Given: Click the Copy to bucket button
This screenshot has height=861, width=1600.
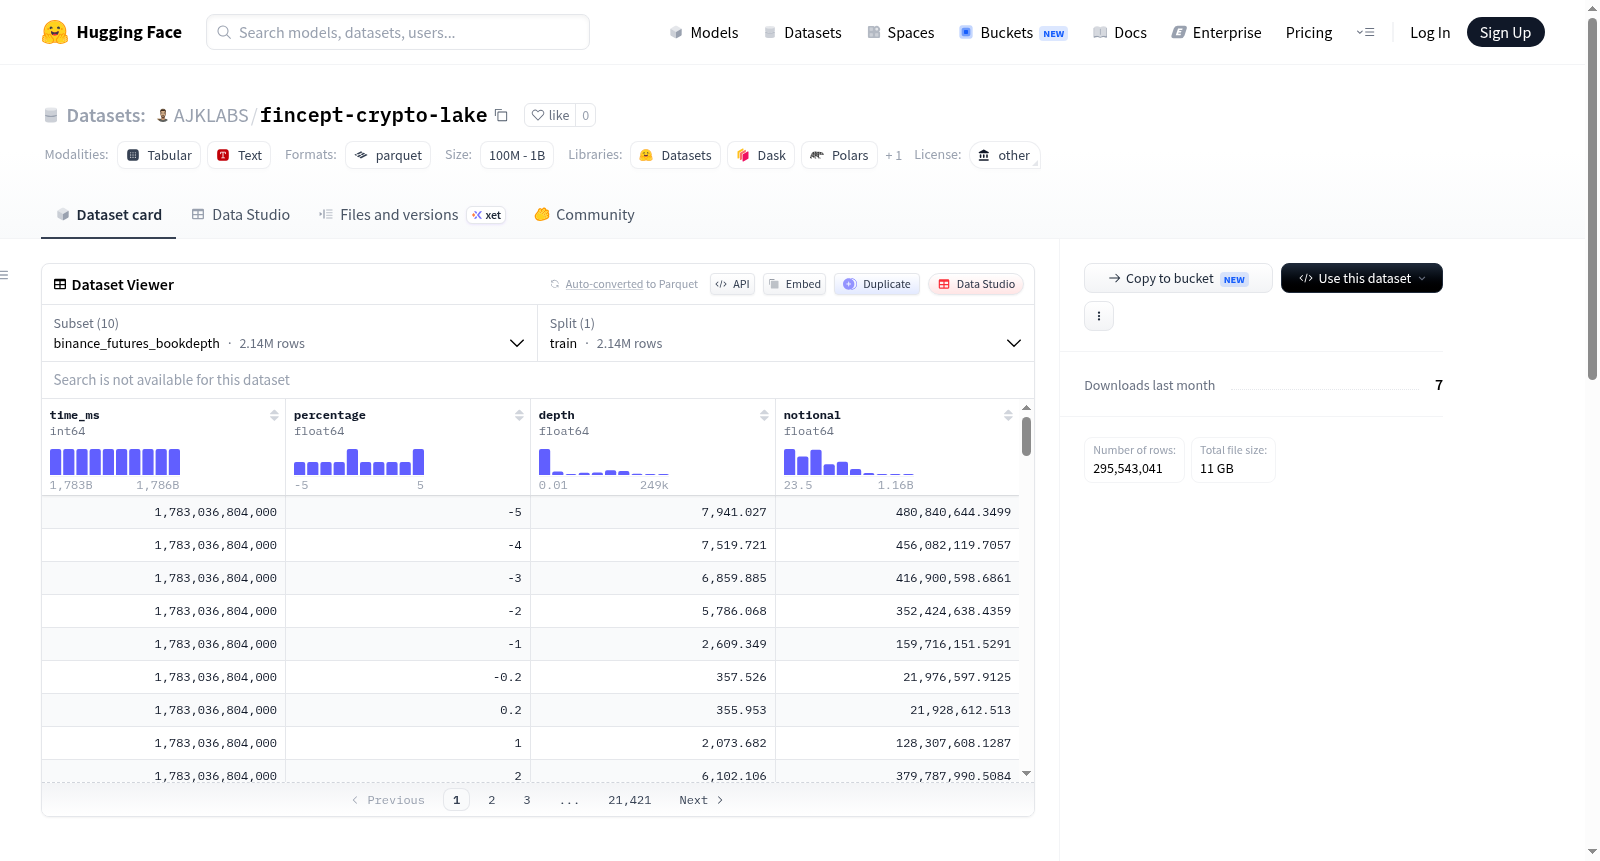Looking at the screenshot, I should coord(1178,278).
